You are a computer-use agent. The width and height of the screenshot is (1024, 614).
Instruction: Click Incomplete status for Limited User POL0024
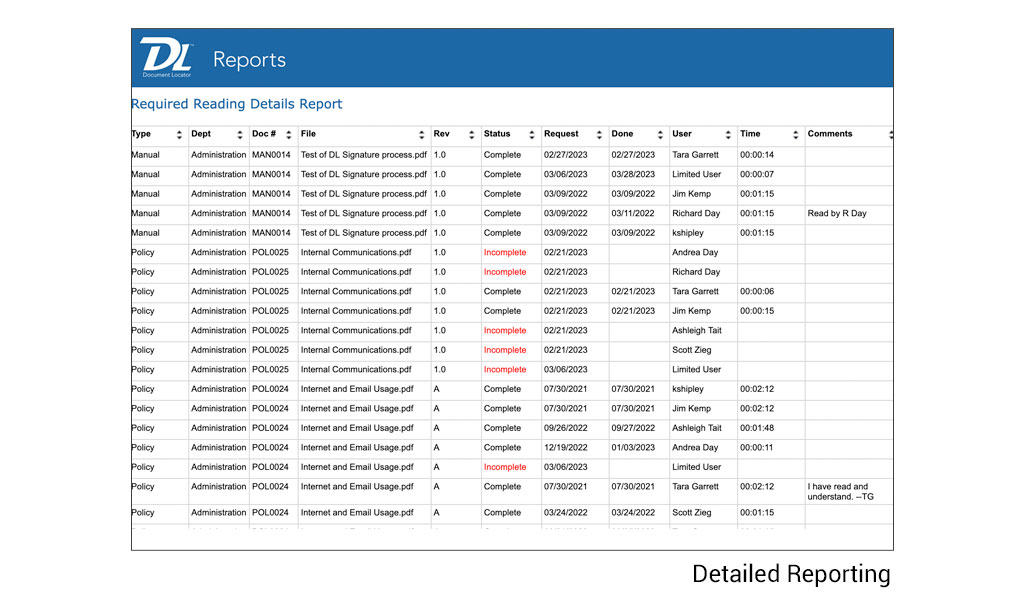click(x=505, y=467)
